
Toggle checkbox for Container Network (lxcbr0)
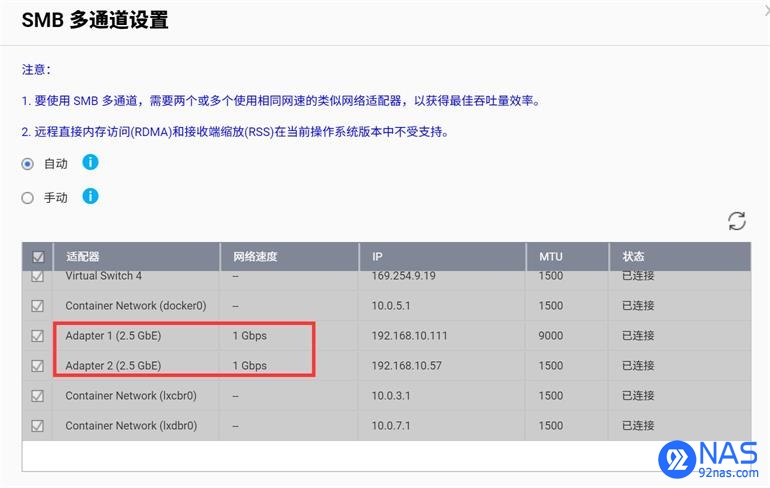click(x=37, y=396)
